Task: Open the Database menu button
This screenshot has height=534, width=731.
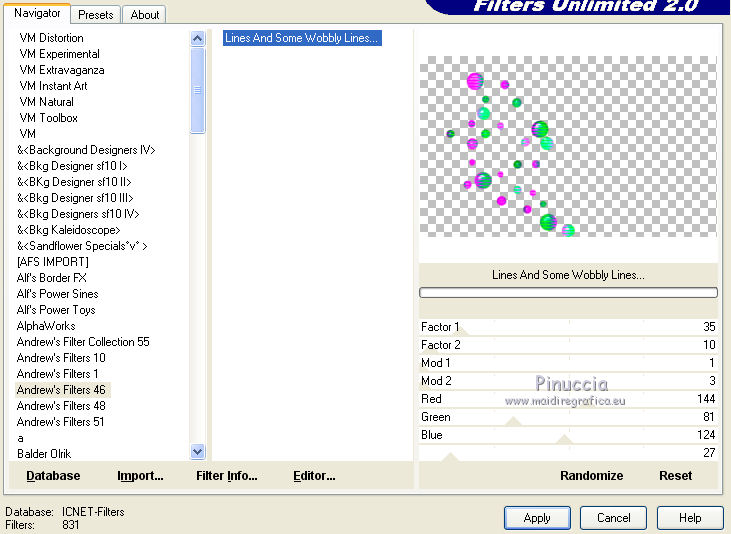Action: pyautogui.click(x=53, y=476)
